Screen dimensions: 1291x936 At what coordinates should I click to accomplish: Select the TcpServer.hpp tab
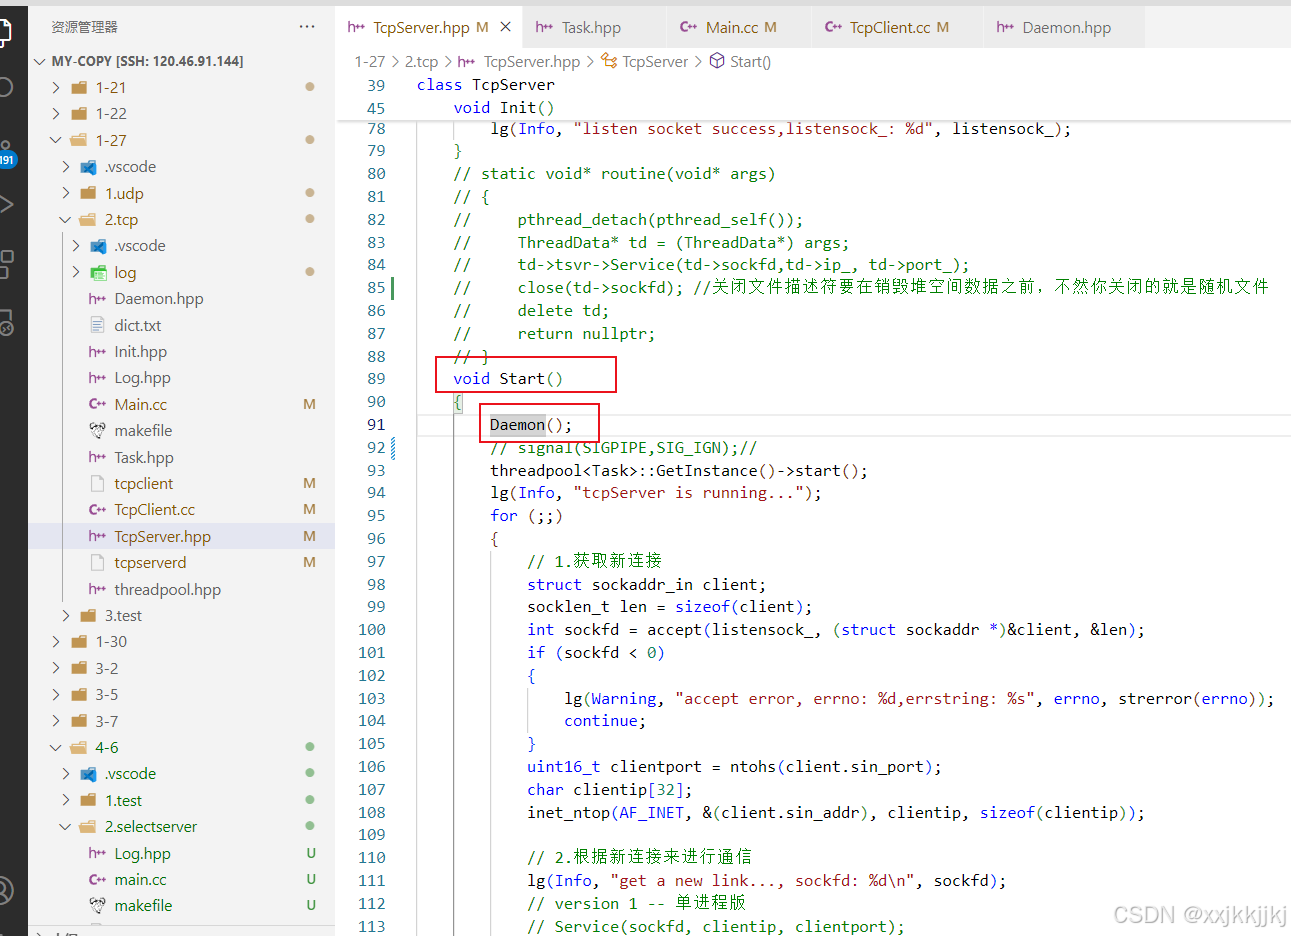coord(430,28)
